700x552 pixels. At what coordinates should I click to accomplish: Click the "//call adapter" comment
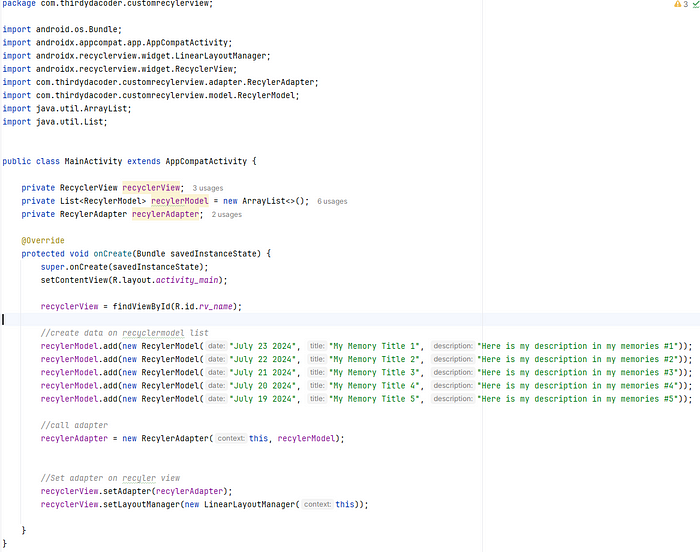coord(74,425)
